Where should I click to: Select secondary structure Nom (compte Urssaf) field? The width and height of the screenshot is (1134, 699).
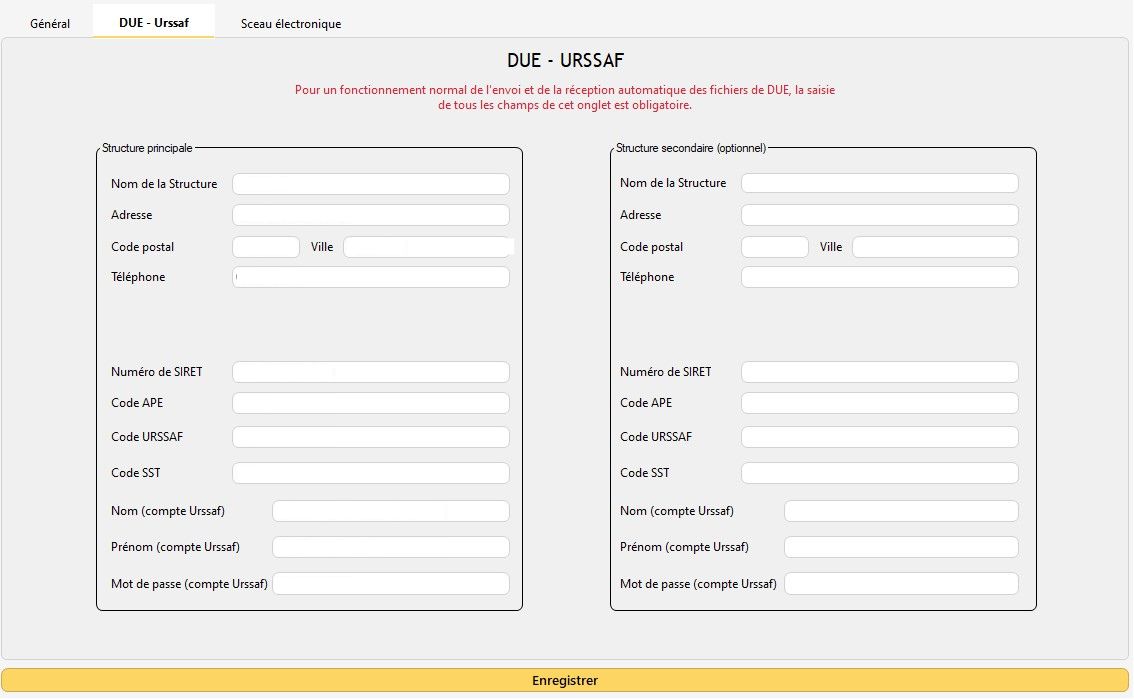click(x=900, y=511)
